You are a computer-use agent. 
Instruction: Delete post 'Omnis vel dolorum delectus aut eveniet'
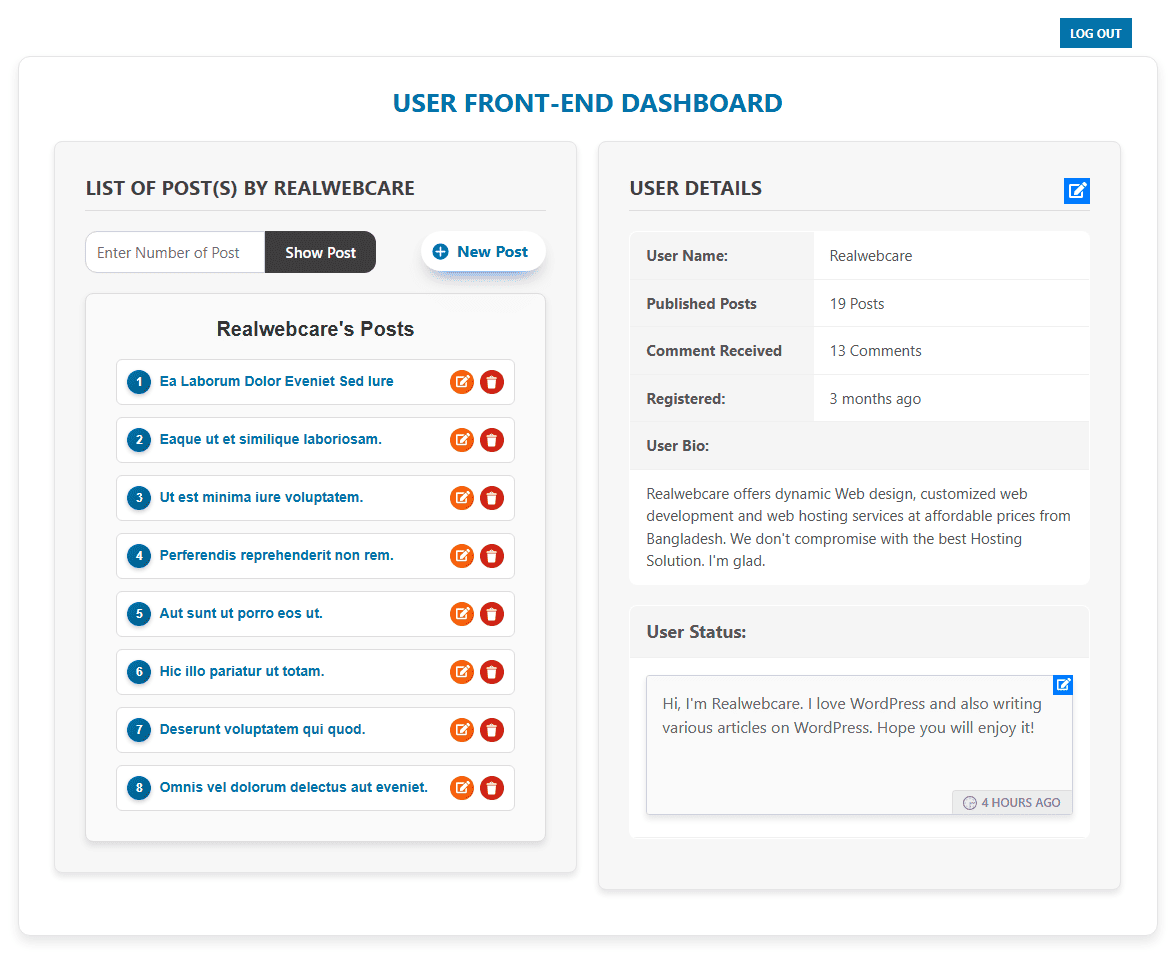491,788
